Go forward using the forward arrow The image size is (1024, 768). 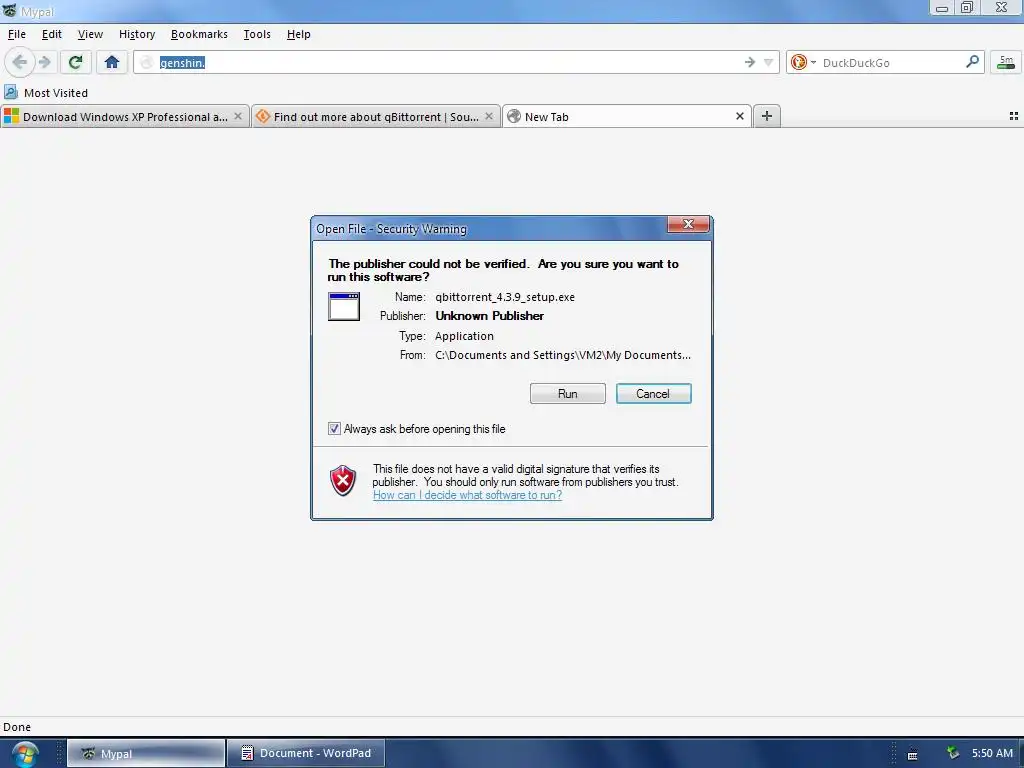pos(44,62)
